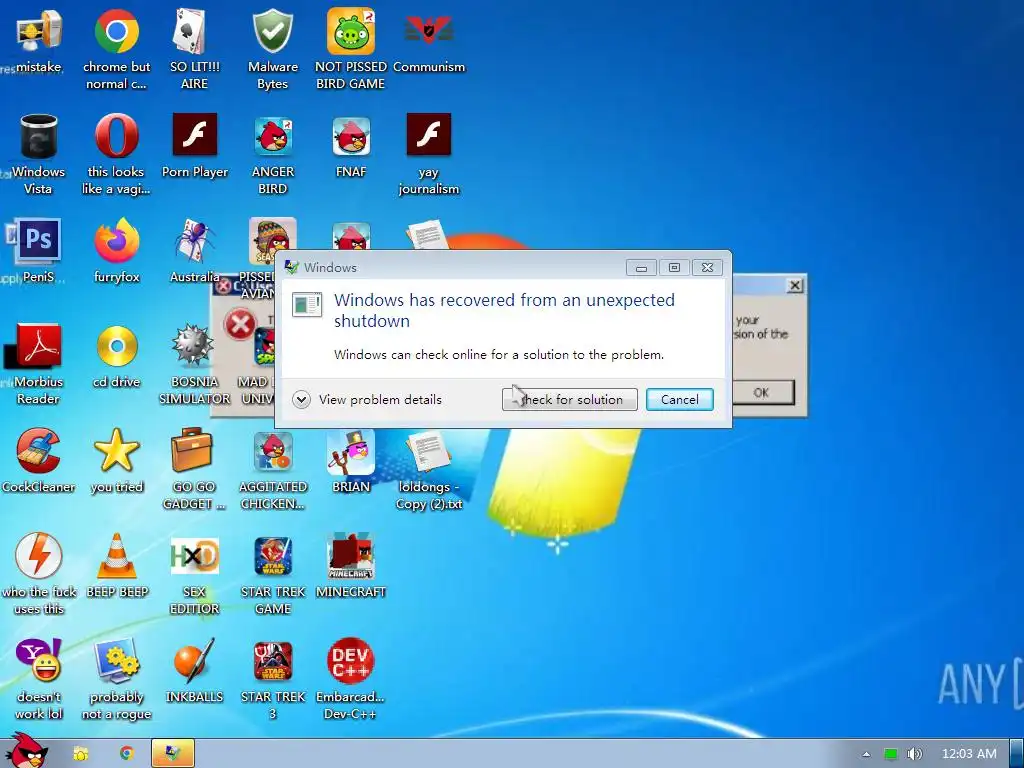The image size is (1024, 768).
Task: Maximize the Windows recovery dialog
Action: pyautogui.click(x=675, y=268)
